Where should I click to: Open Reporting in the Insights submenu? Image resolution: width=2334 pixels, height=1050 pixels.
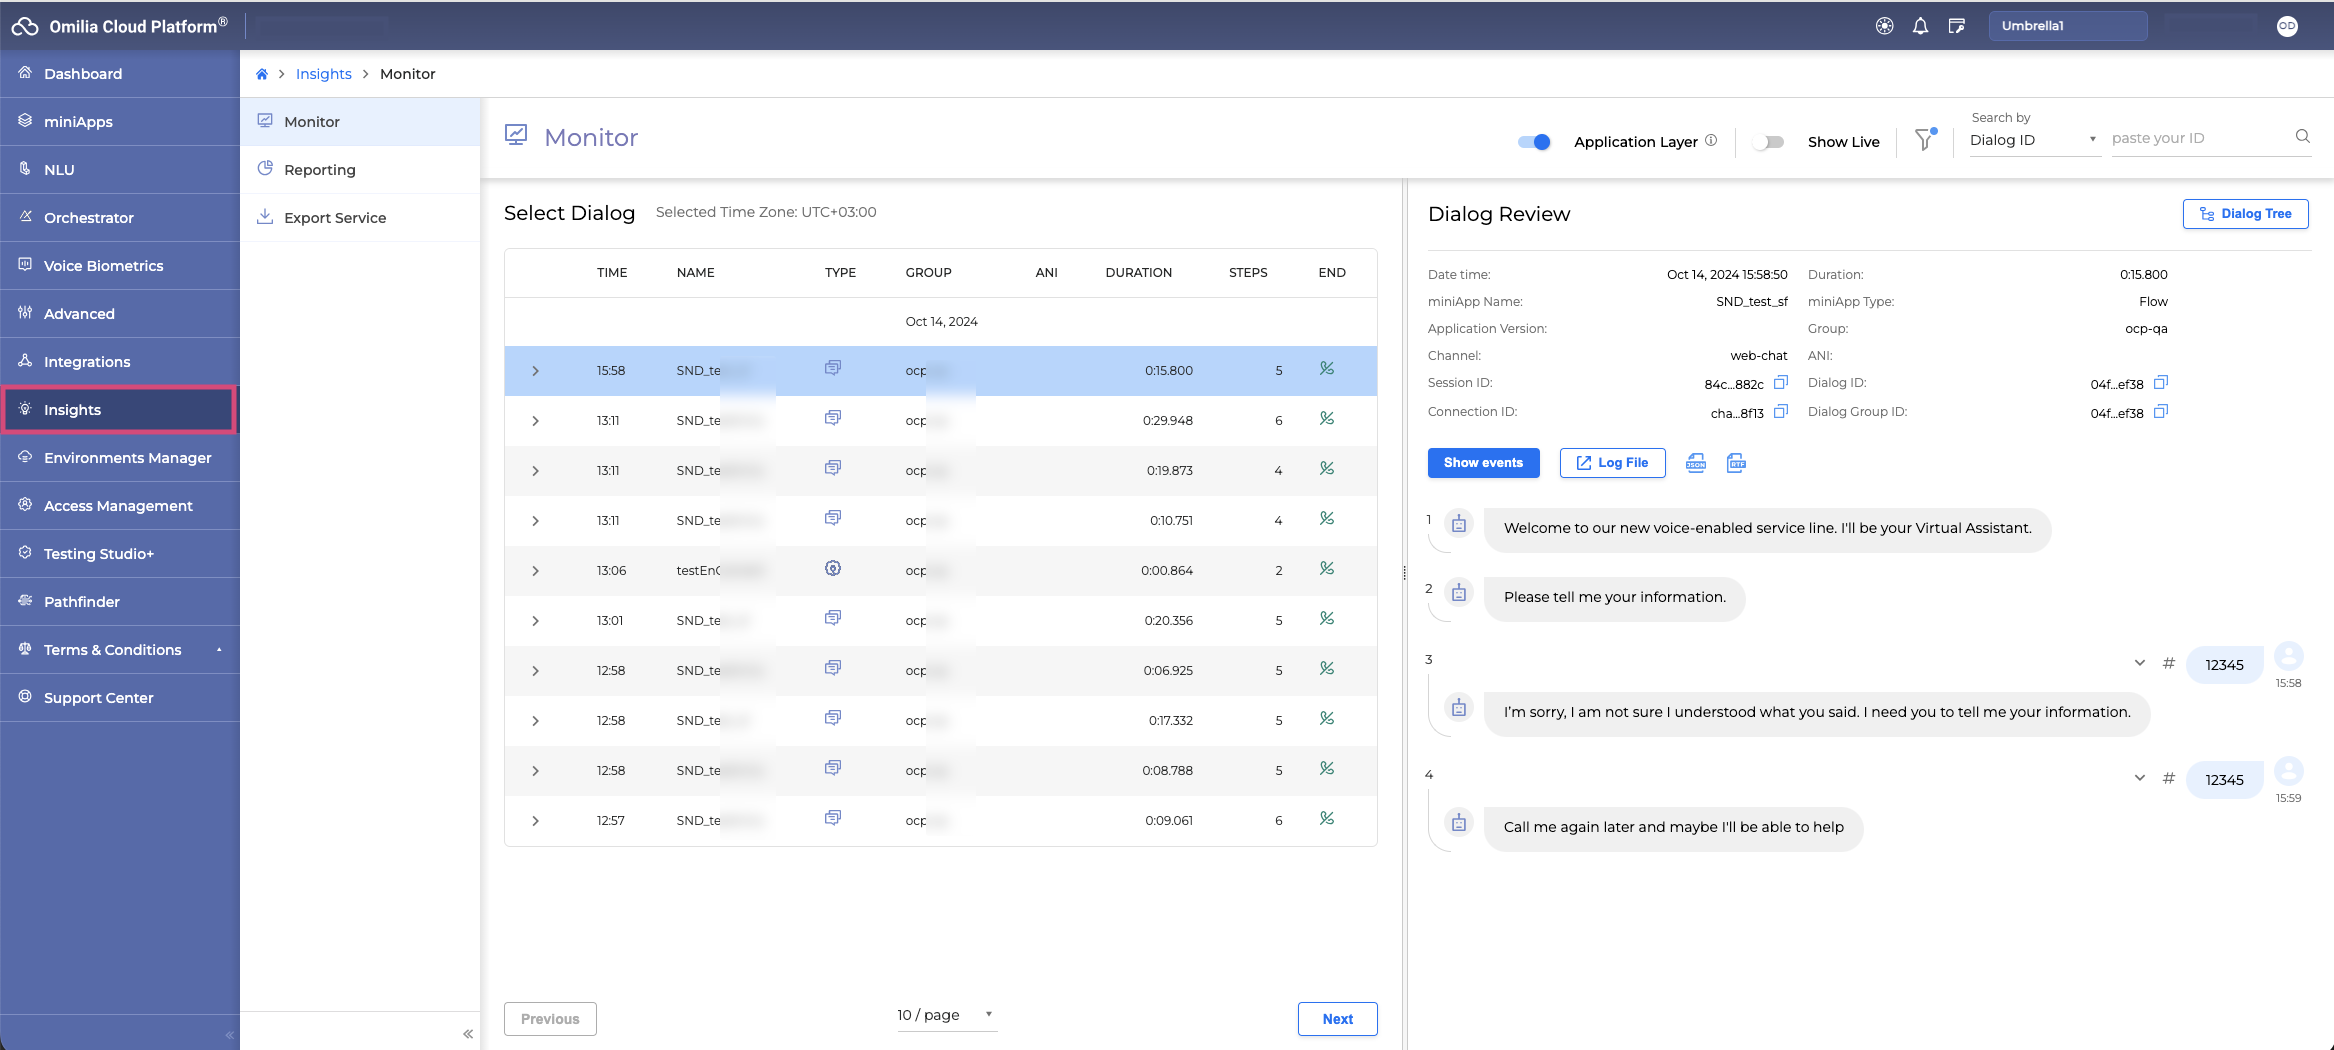(x=320, y=170)
